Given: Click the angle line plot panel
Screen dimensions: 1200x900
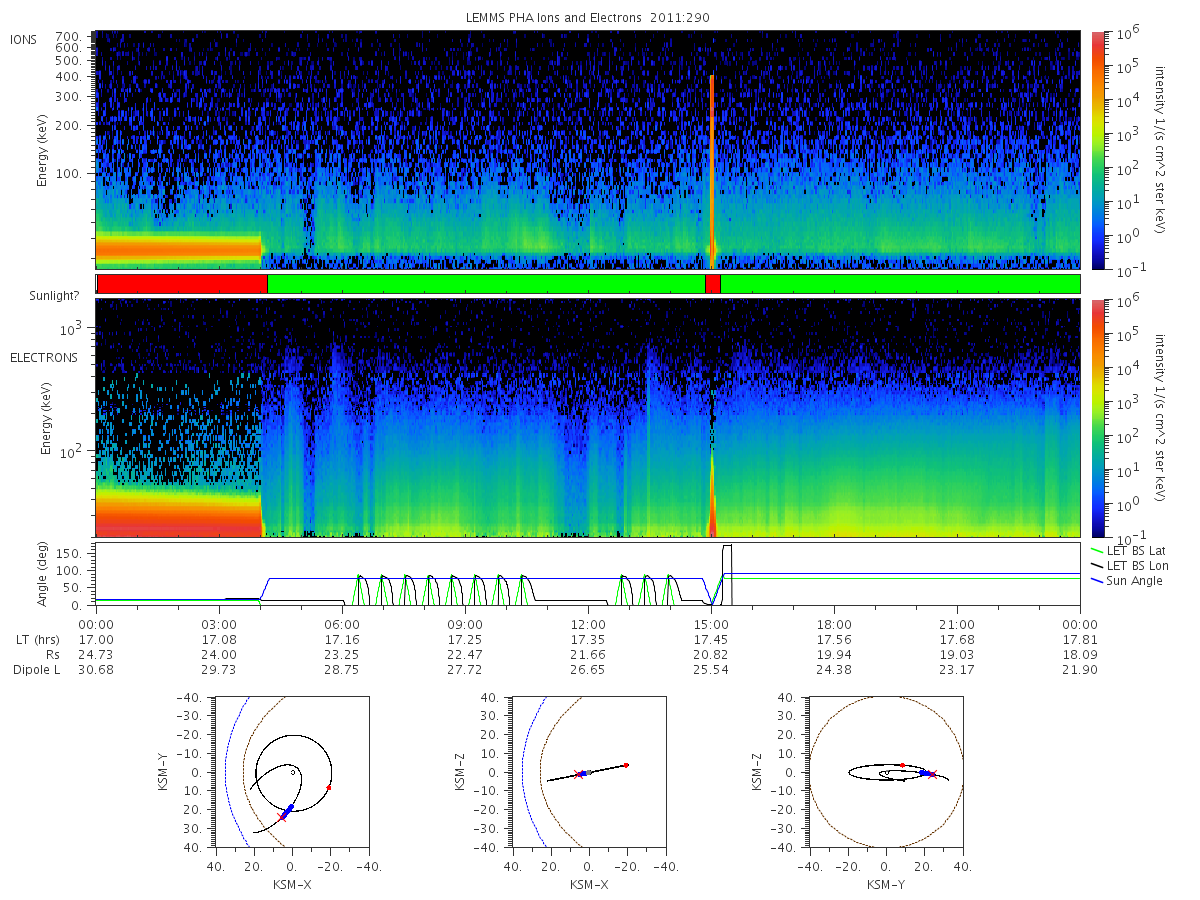Looking at the screenshot, I should 588,575.
